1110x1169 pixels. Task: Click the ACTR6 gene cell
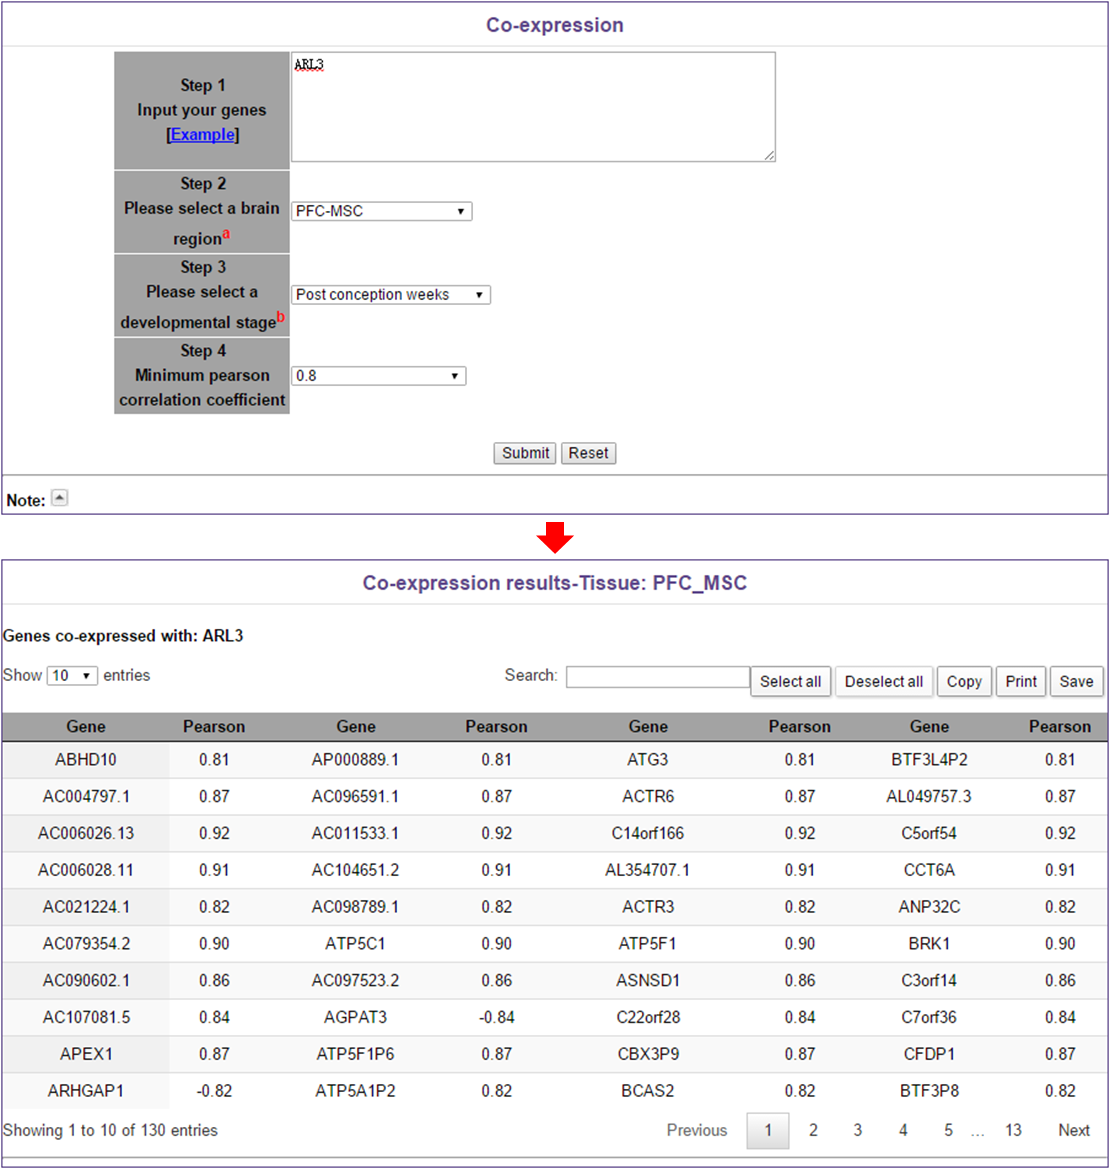[x=648, y=796]
